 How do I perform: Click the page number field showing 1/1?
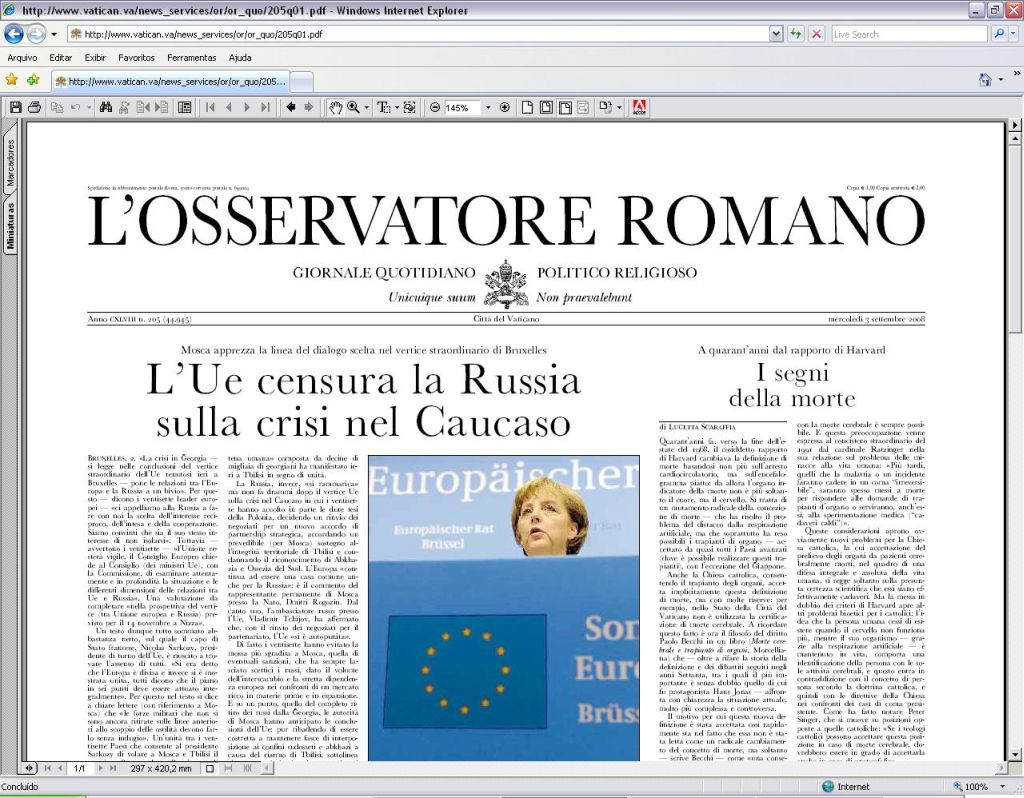pyautogui.click(x=77, y=768)
